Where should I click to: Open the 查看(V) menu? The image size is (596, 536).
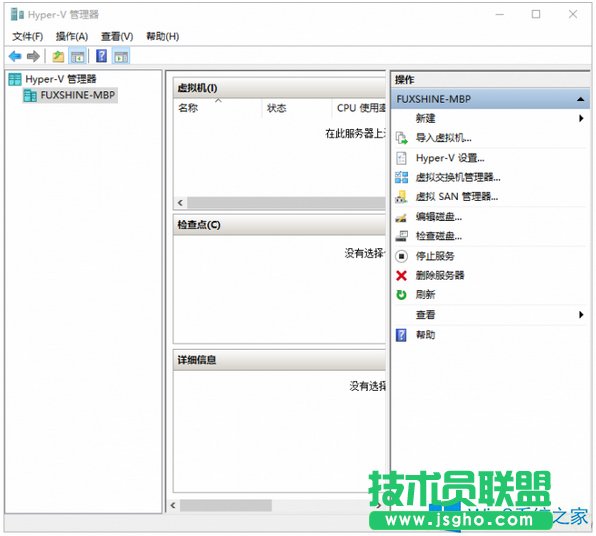click(x=117, y=36)
